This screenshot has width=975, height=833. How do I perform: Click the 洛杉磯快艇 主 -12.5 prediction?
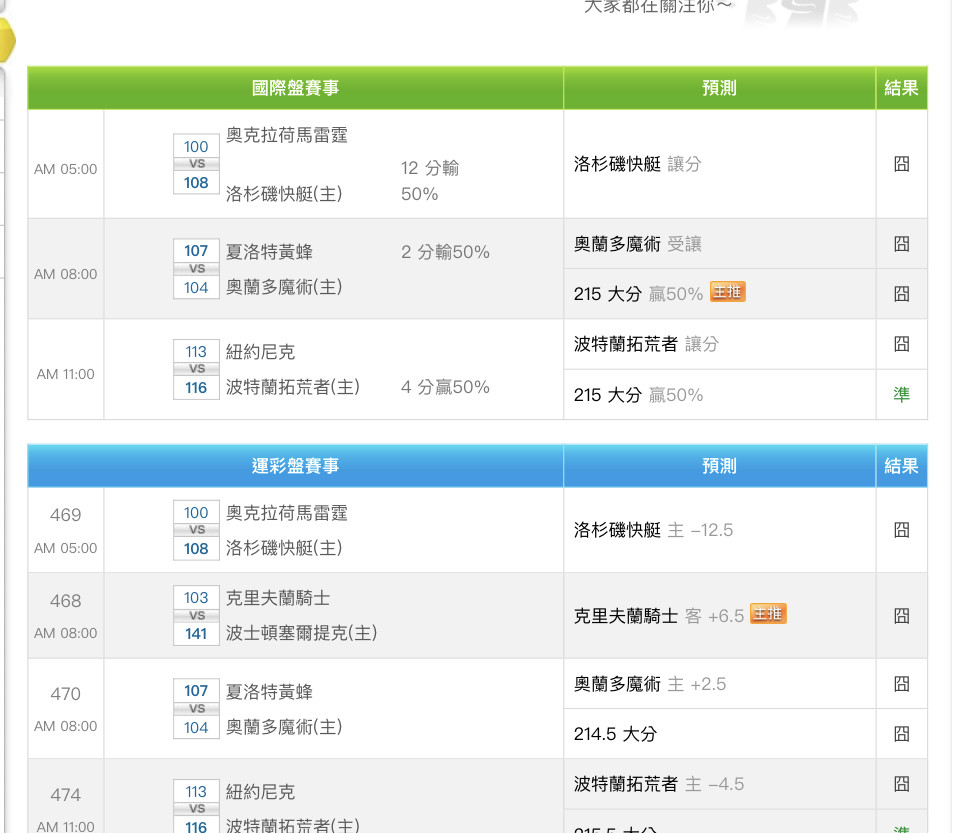[654, 530]
